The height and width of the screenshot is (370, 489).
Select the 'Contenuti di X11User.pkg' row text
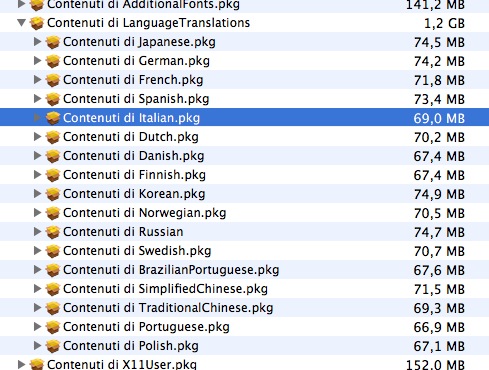[x=122, y=364]
